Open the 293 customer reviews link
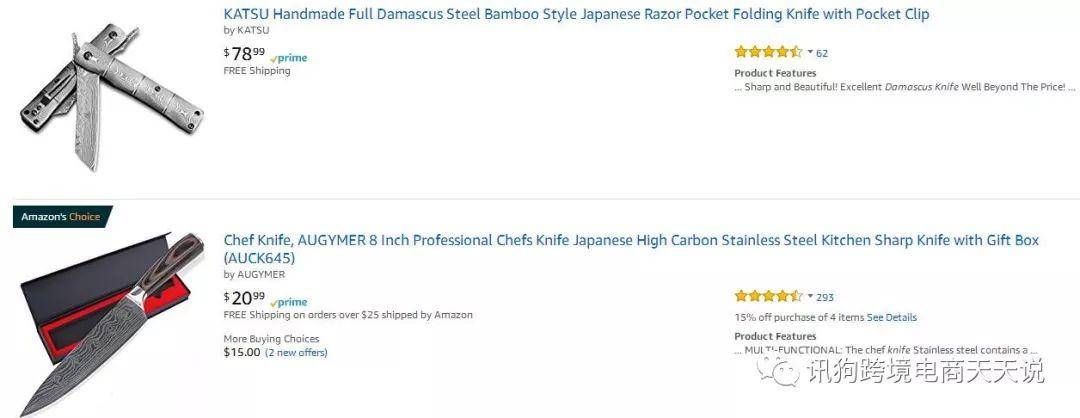Image resolution: width=1080 pixels, height=418 pixels. coord(824,297)
